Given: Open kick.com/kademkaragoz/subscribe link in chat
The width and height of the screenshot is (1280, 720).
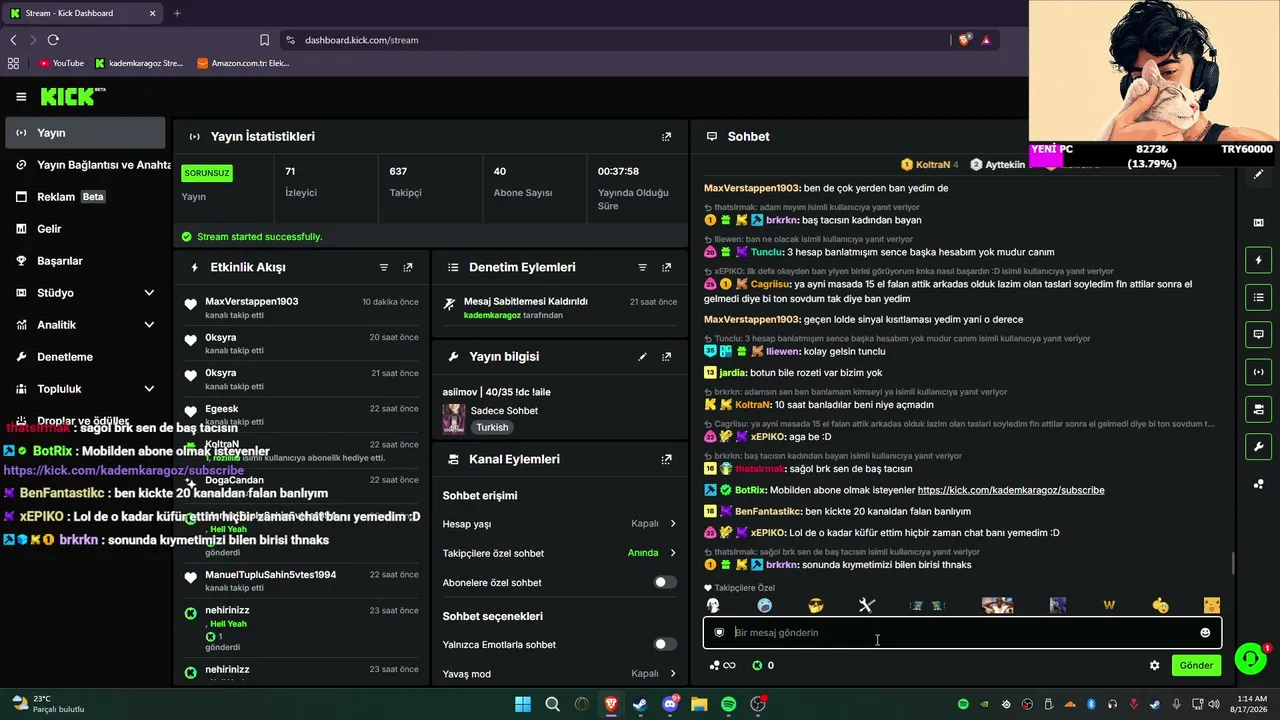Looking at the screenshot, I should point(1011,491).
